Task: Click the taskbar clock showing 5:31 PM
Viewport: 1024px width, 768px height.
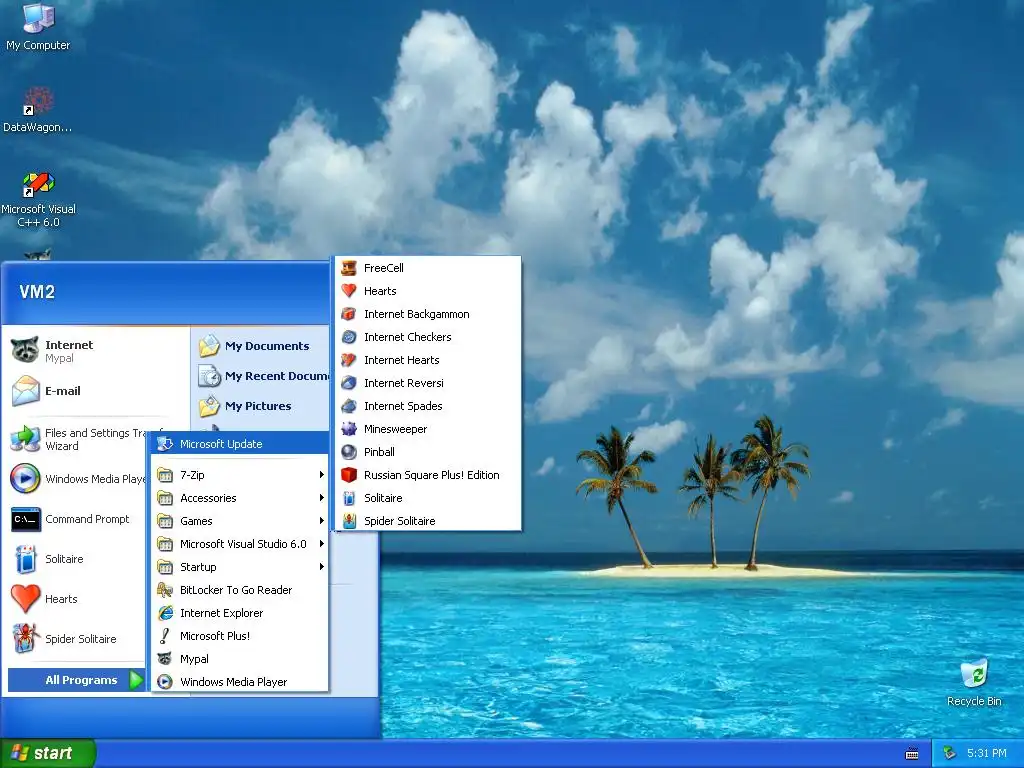Action: point(986,754)
